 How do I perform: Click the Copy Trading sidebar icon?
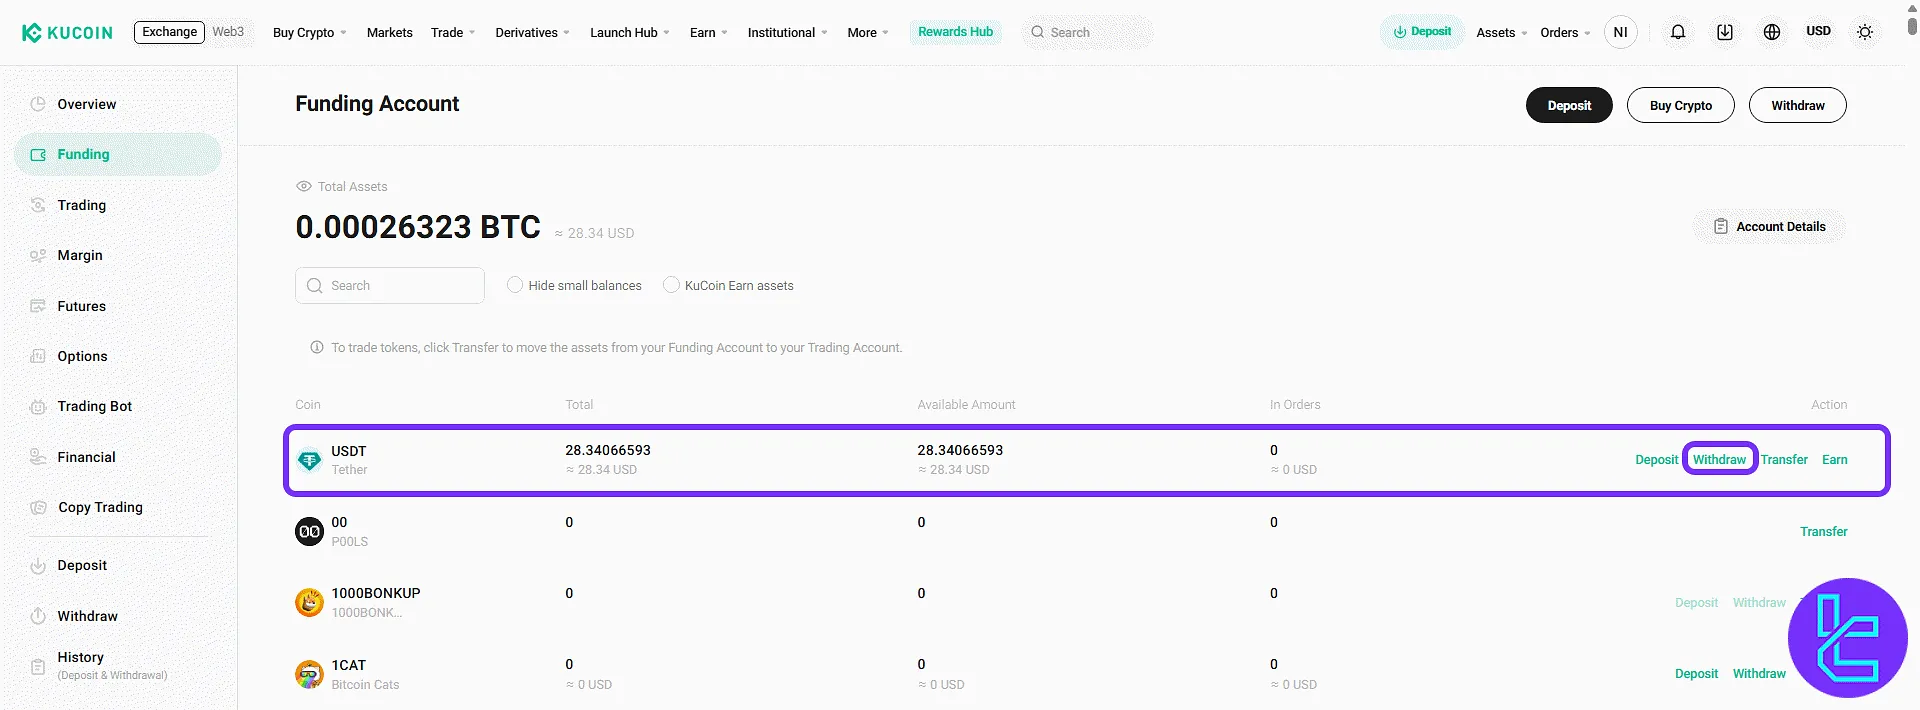[38, 507]
